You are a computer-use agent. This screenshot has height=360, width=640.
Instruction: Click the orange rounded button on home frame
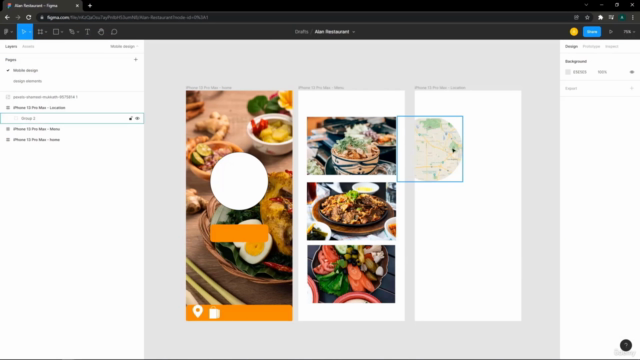click(x=239, y=233)
